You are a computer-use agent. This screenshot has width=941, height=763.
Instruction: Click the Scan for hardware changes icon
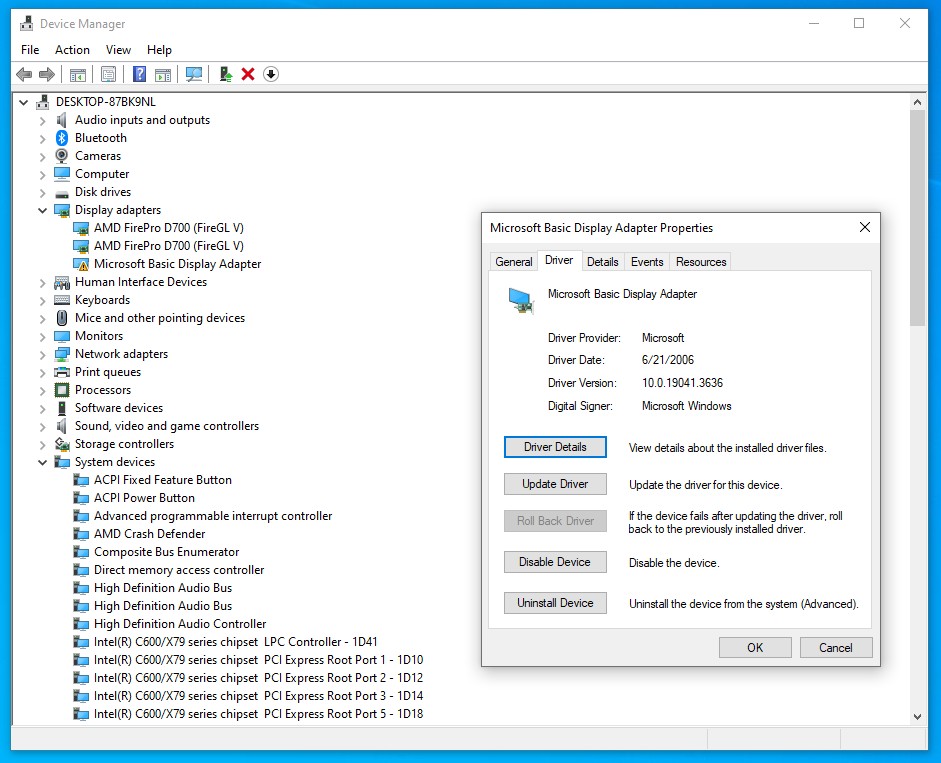(x=194, y=74)
